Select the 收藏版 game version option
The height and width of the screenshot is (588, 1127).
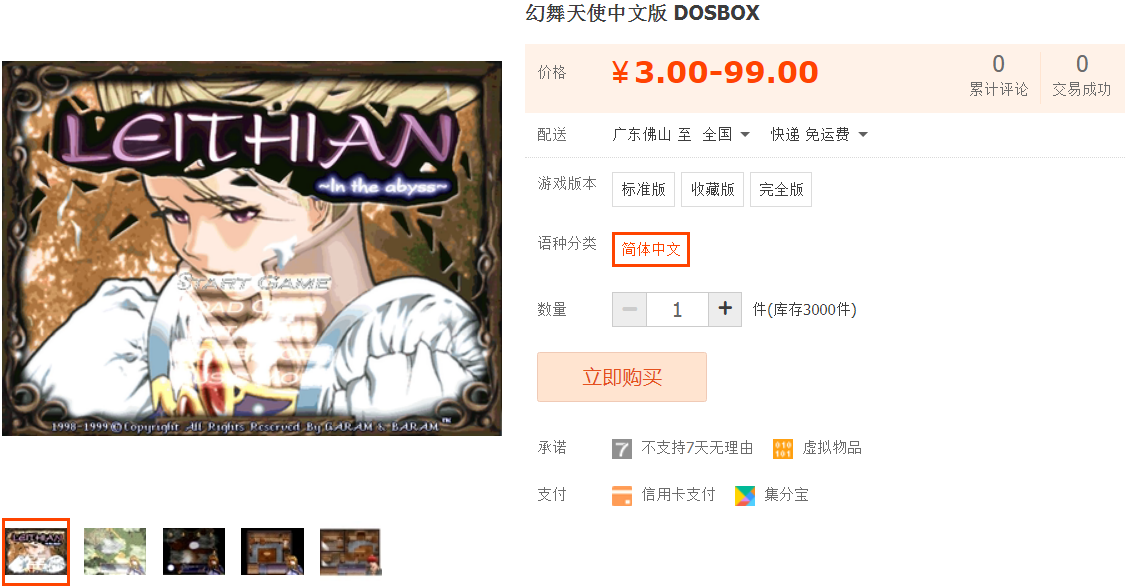click(712, 189)
